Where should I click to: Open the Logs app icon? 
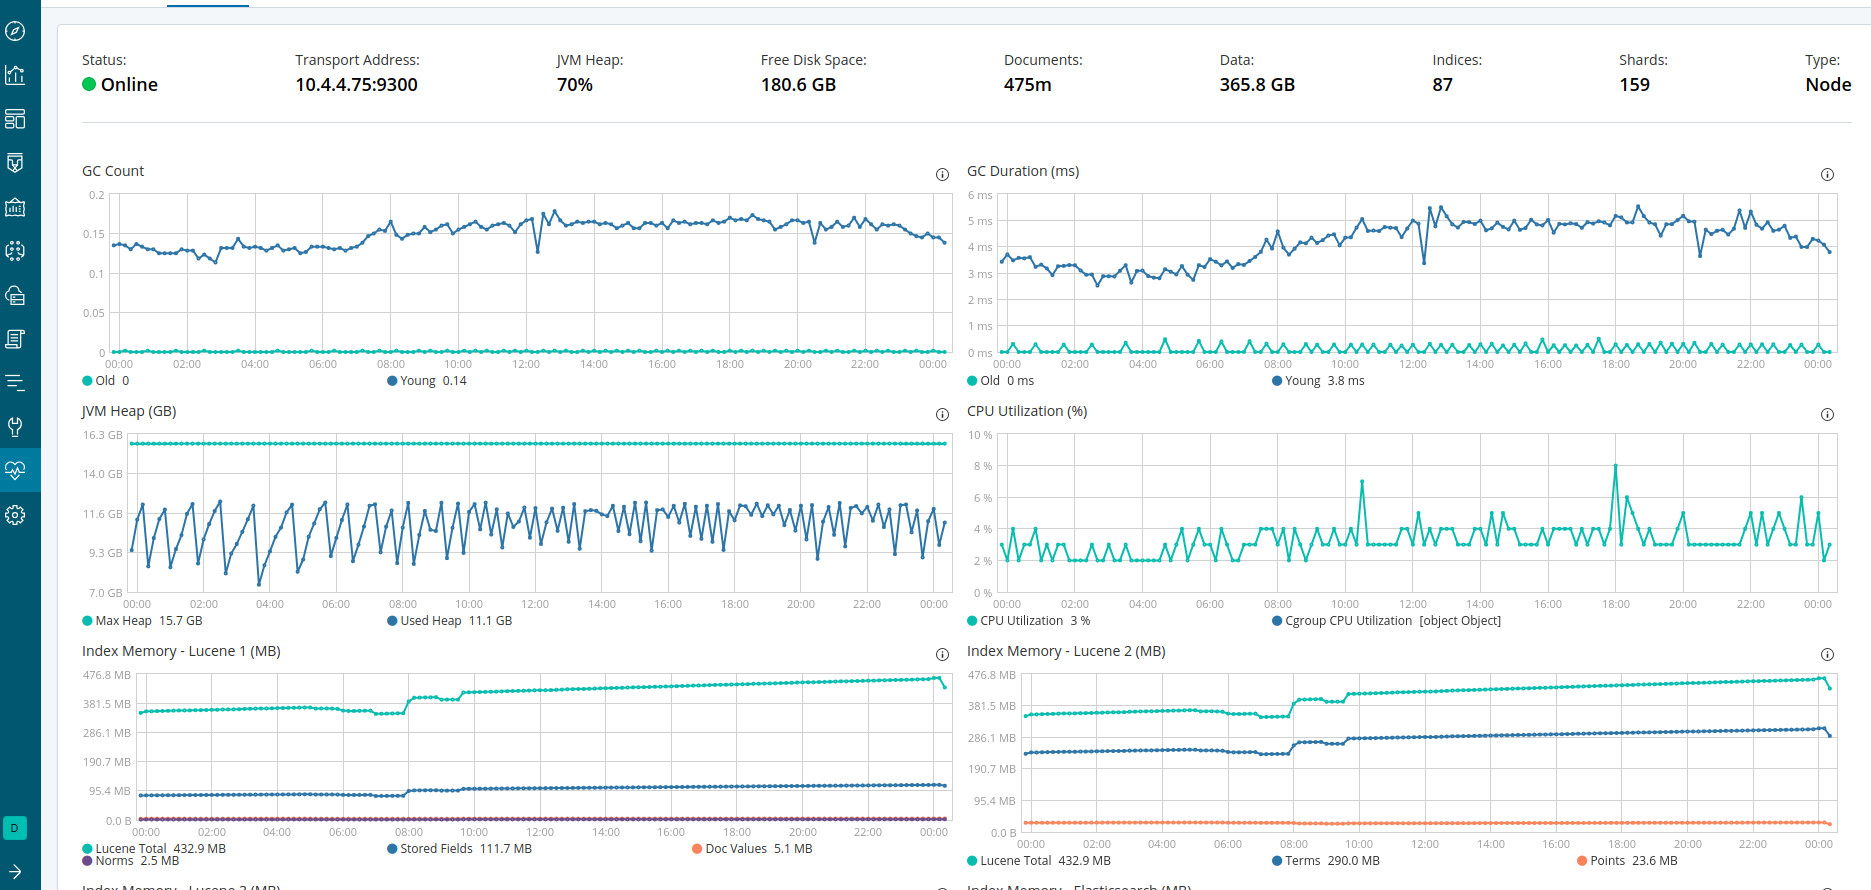point(15,339)
